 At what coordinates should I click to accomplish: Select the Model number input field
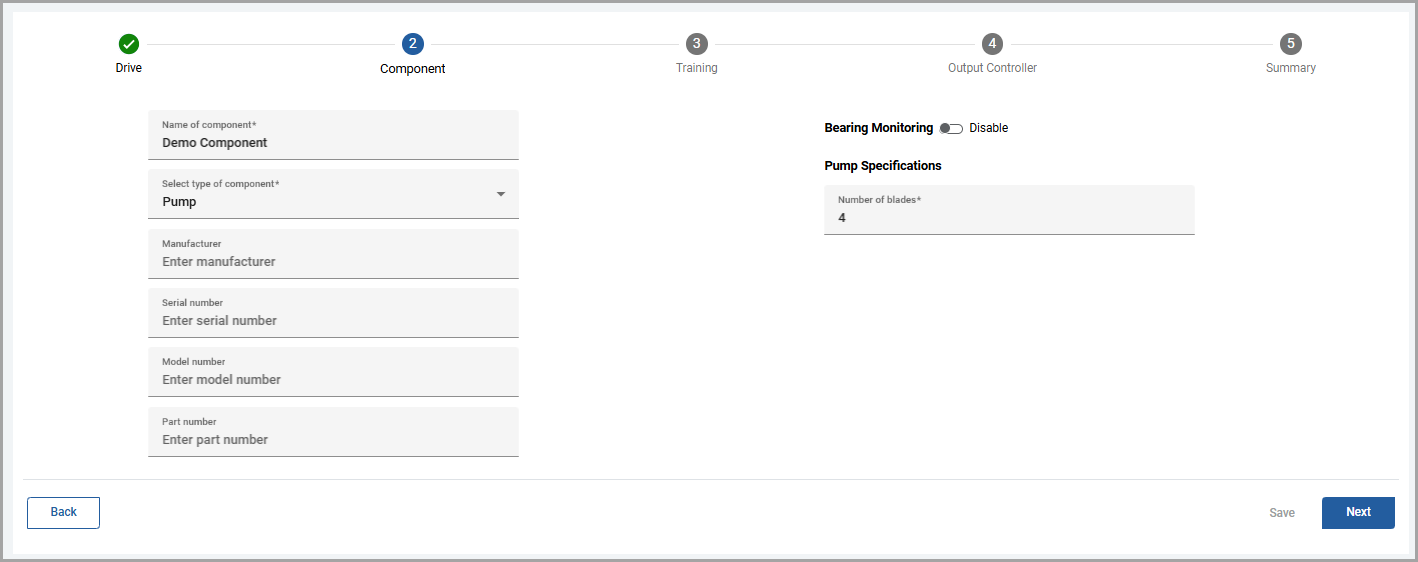pos(333,379)
